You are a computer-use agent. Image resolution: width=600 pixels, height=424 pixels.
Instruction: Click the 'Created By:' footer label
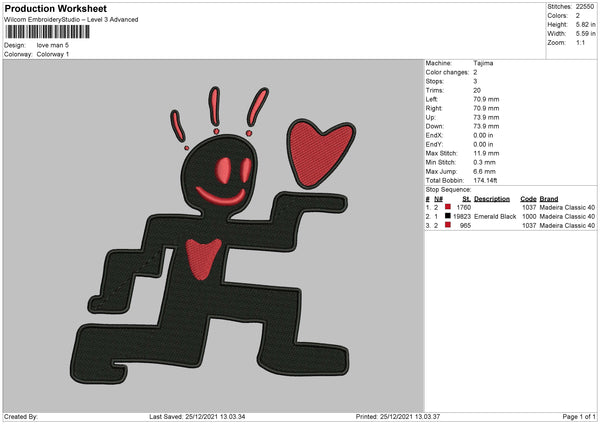[x=21, y=417]
